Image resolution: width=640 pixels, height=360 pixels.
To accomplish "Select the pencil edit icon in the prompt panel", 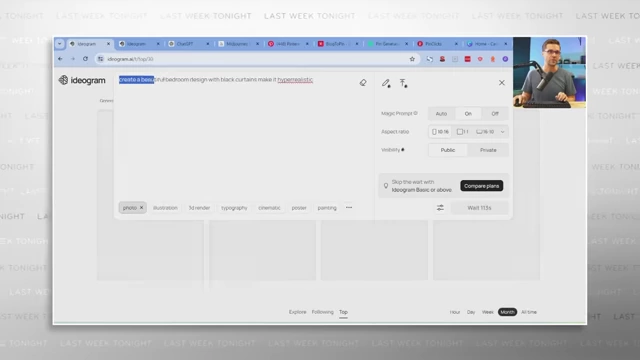I will pyautogui.click(x=386, y=83).
